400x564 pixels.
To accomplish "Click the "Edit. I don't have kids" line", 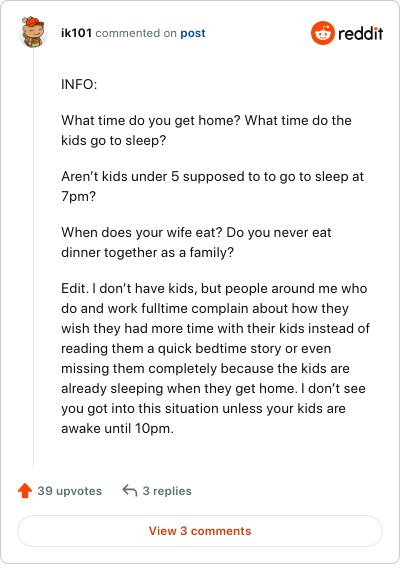I will pos(214,288).
